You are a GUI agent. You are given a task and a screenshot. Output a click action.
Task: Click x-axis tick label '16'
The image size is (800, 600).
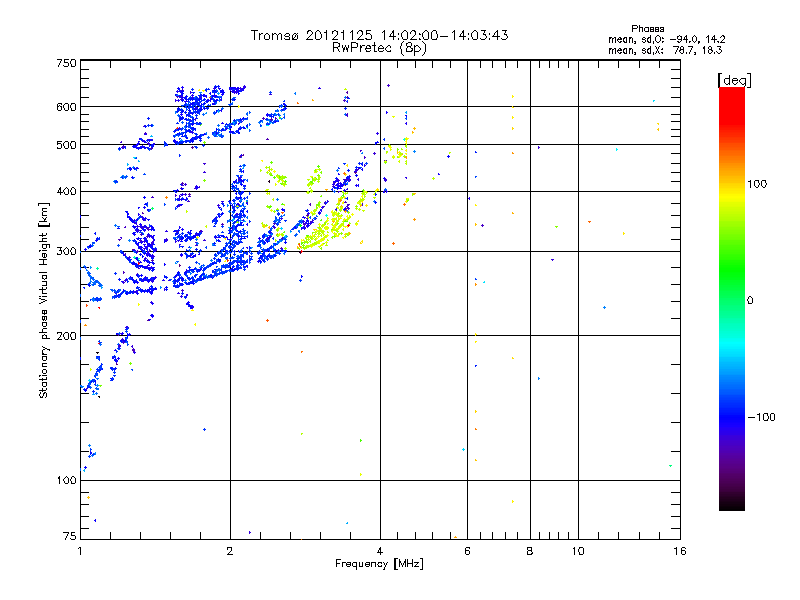click(x=680, y=551)
